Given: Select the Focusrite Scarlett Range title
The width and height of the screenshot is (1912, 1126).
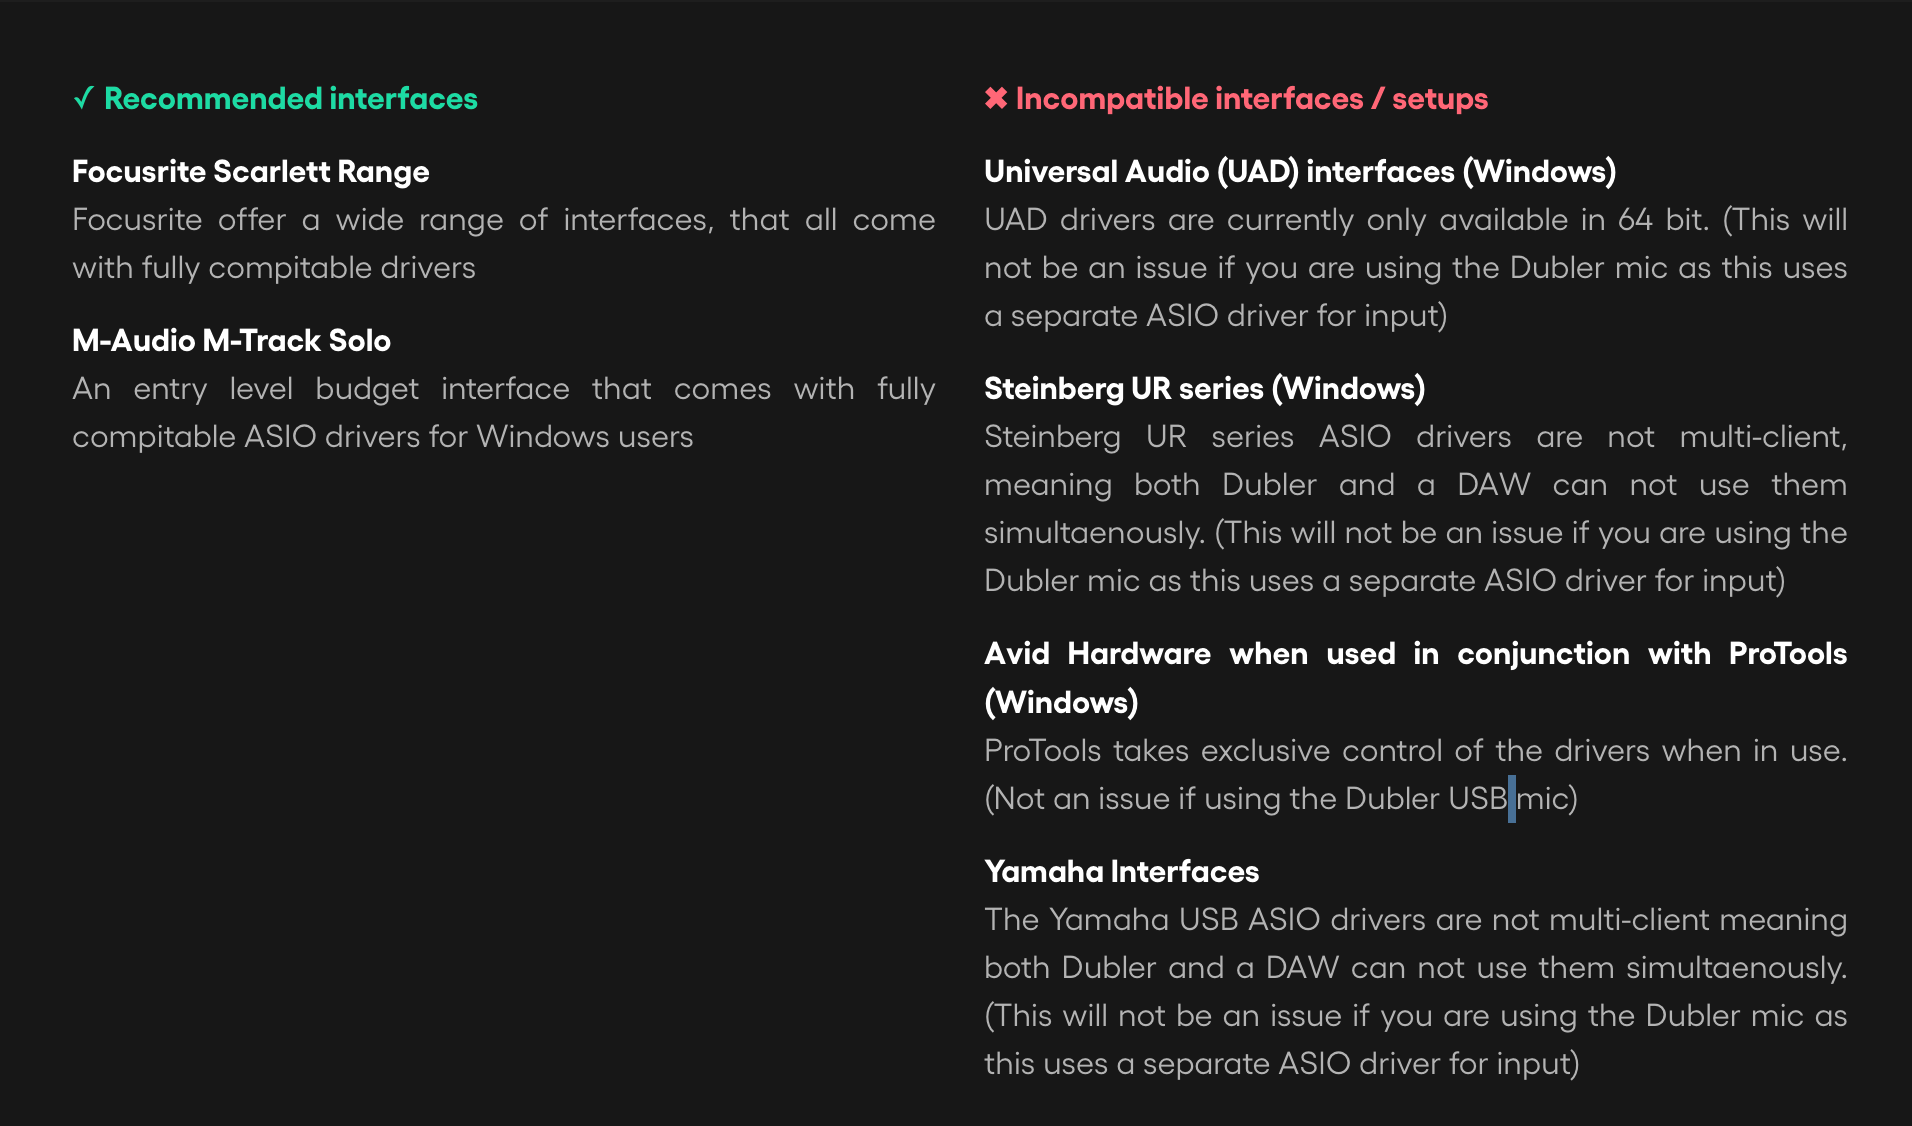Looking at the screenshot, I should click(251, 172).
